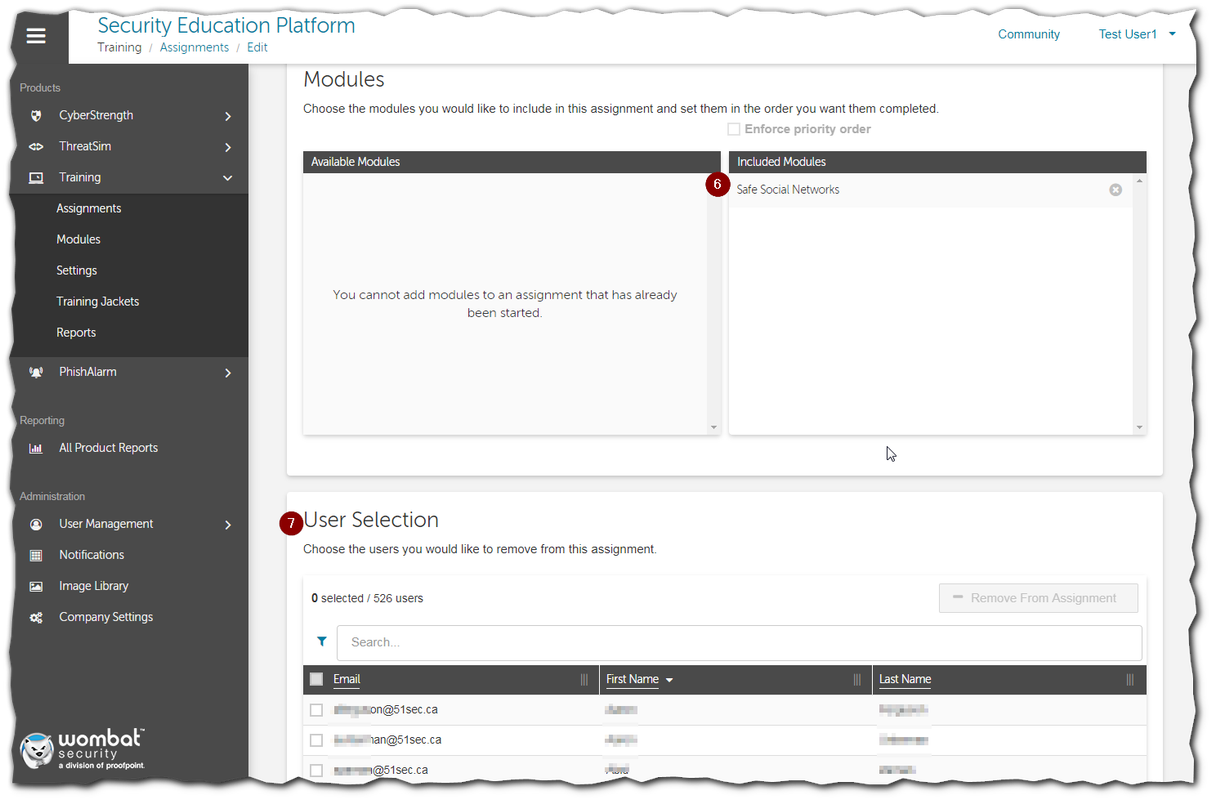Open Settings in Training menu
Screen dimensions: 1212x800
pos(77,271)
